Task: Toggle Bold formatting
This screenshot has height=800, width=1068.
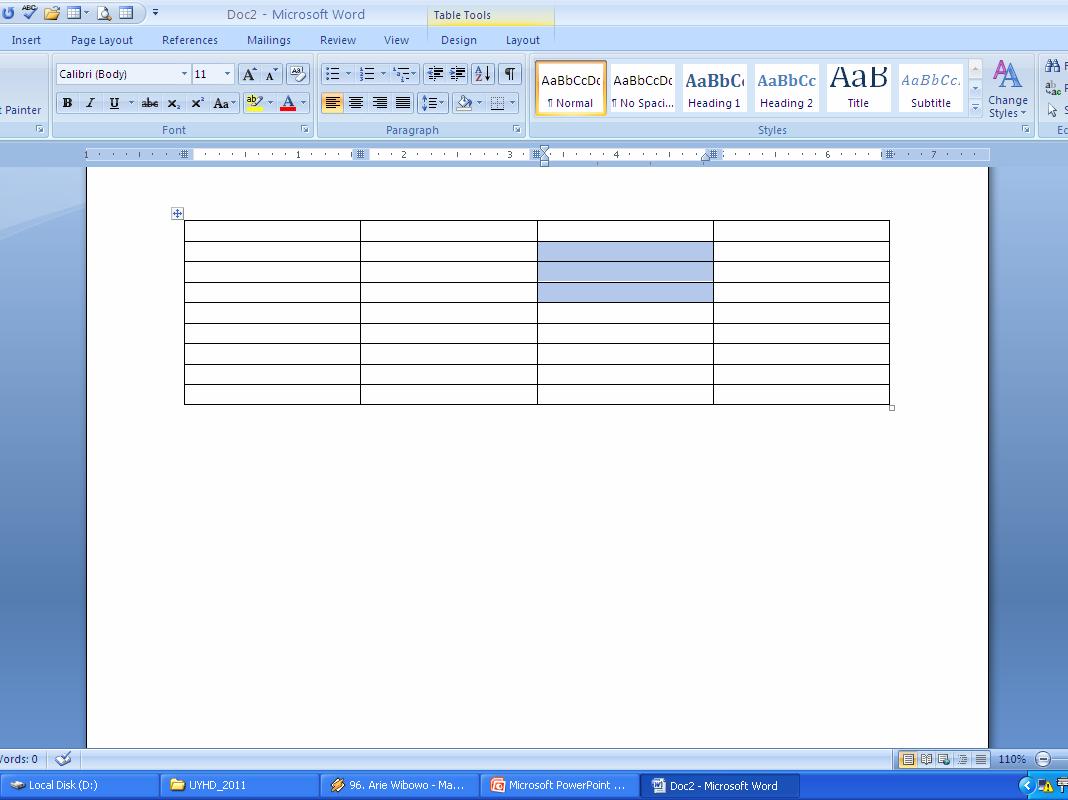Action: (x=67, y=103)
